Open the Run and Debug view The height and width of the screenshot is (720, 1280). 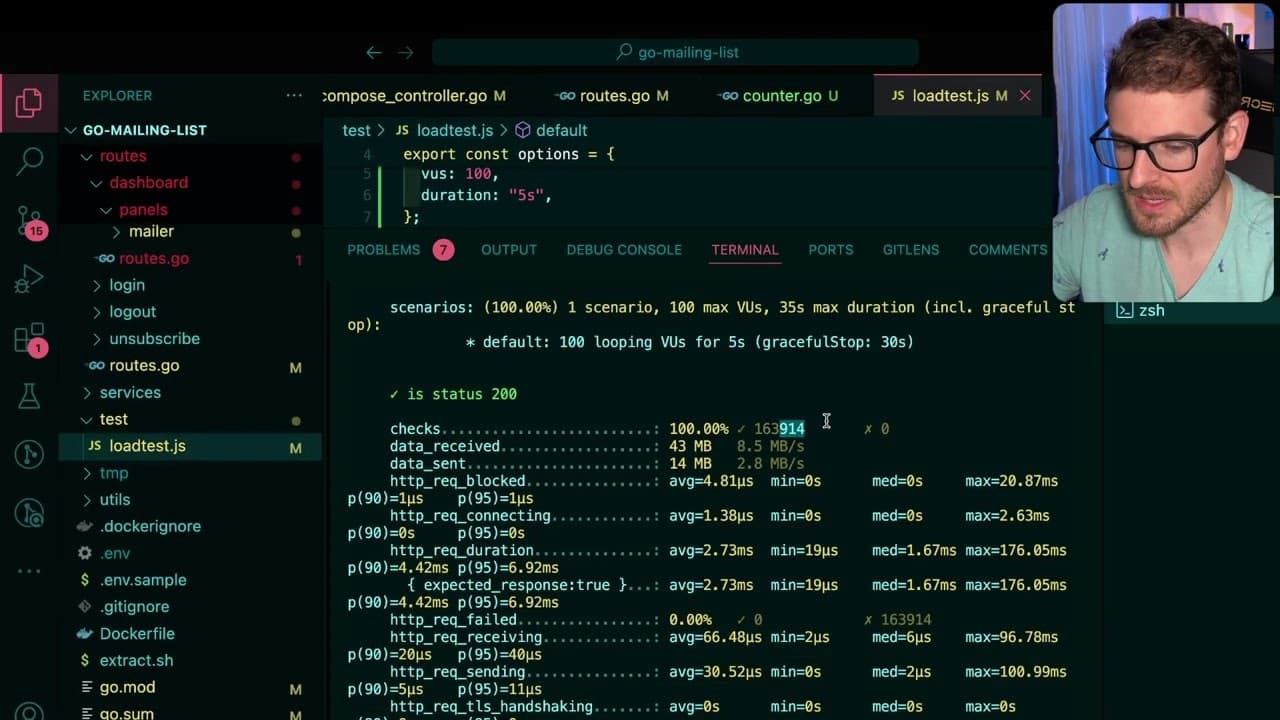(29, 279)
